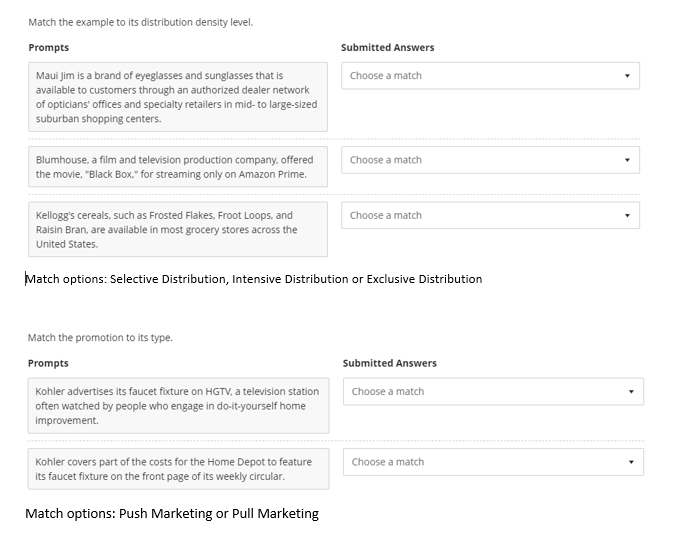Viewport: 694px width, 550px height.
Task: Click the Push or Pull Marketing options line
Action: click(x=172, y=514)
